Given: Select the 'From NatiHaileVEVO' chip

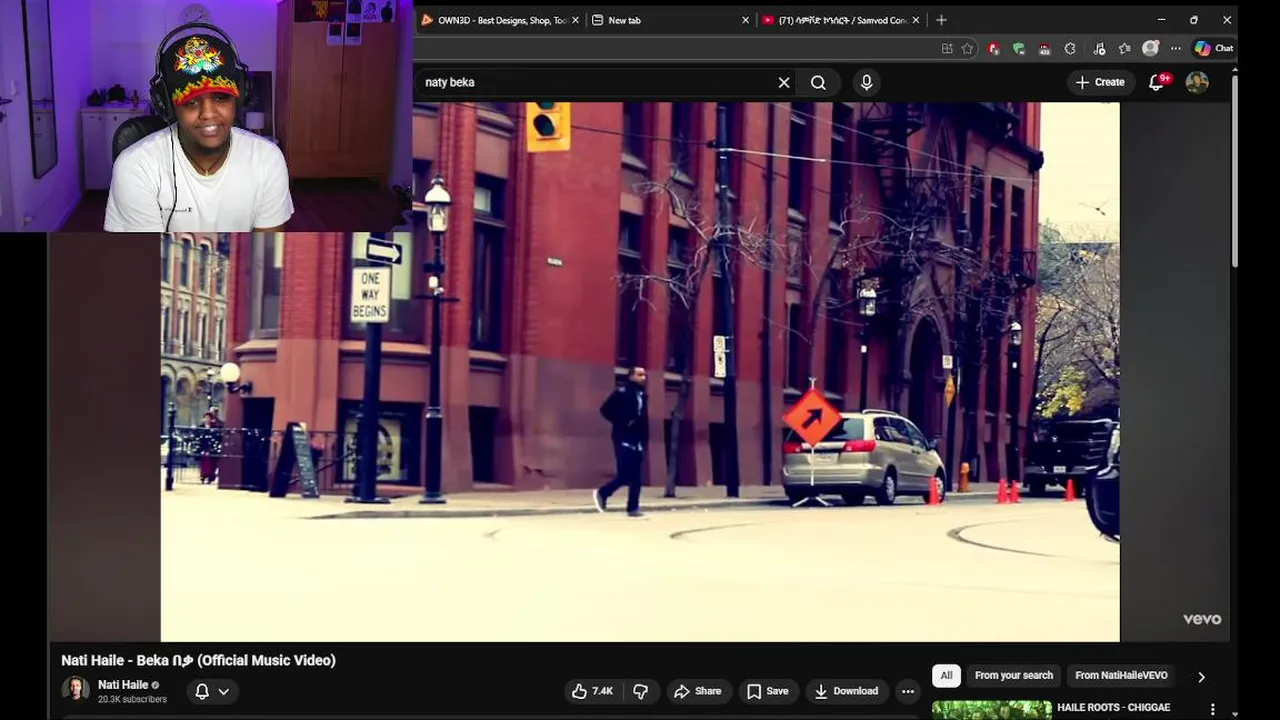Looking at the screenshot, I should 1121,676.
